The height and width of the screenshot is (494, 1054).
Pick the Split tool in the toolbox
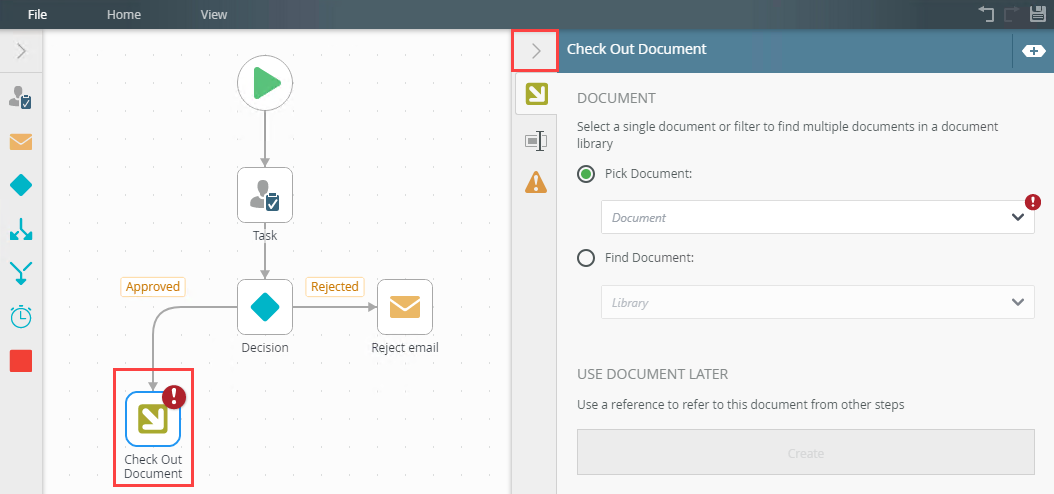pos(21,229)
